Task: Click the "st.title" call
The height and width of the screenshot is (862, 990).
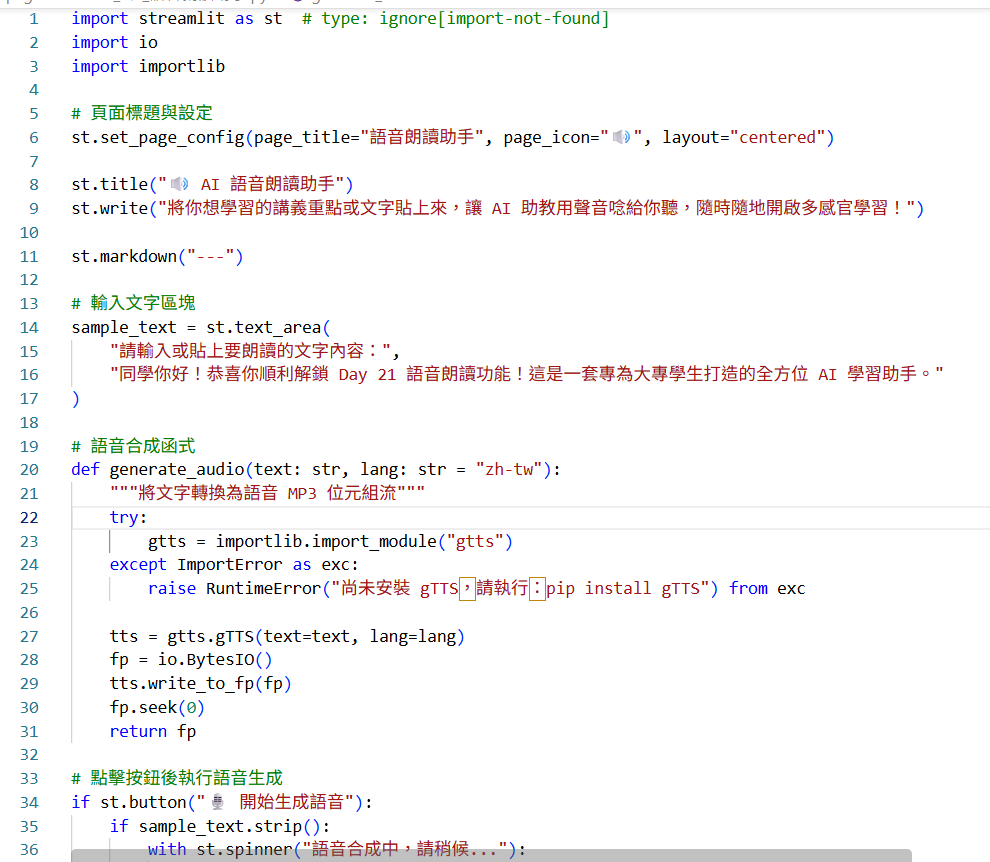Action: click(110, 184)
